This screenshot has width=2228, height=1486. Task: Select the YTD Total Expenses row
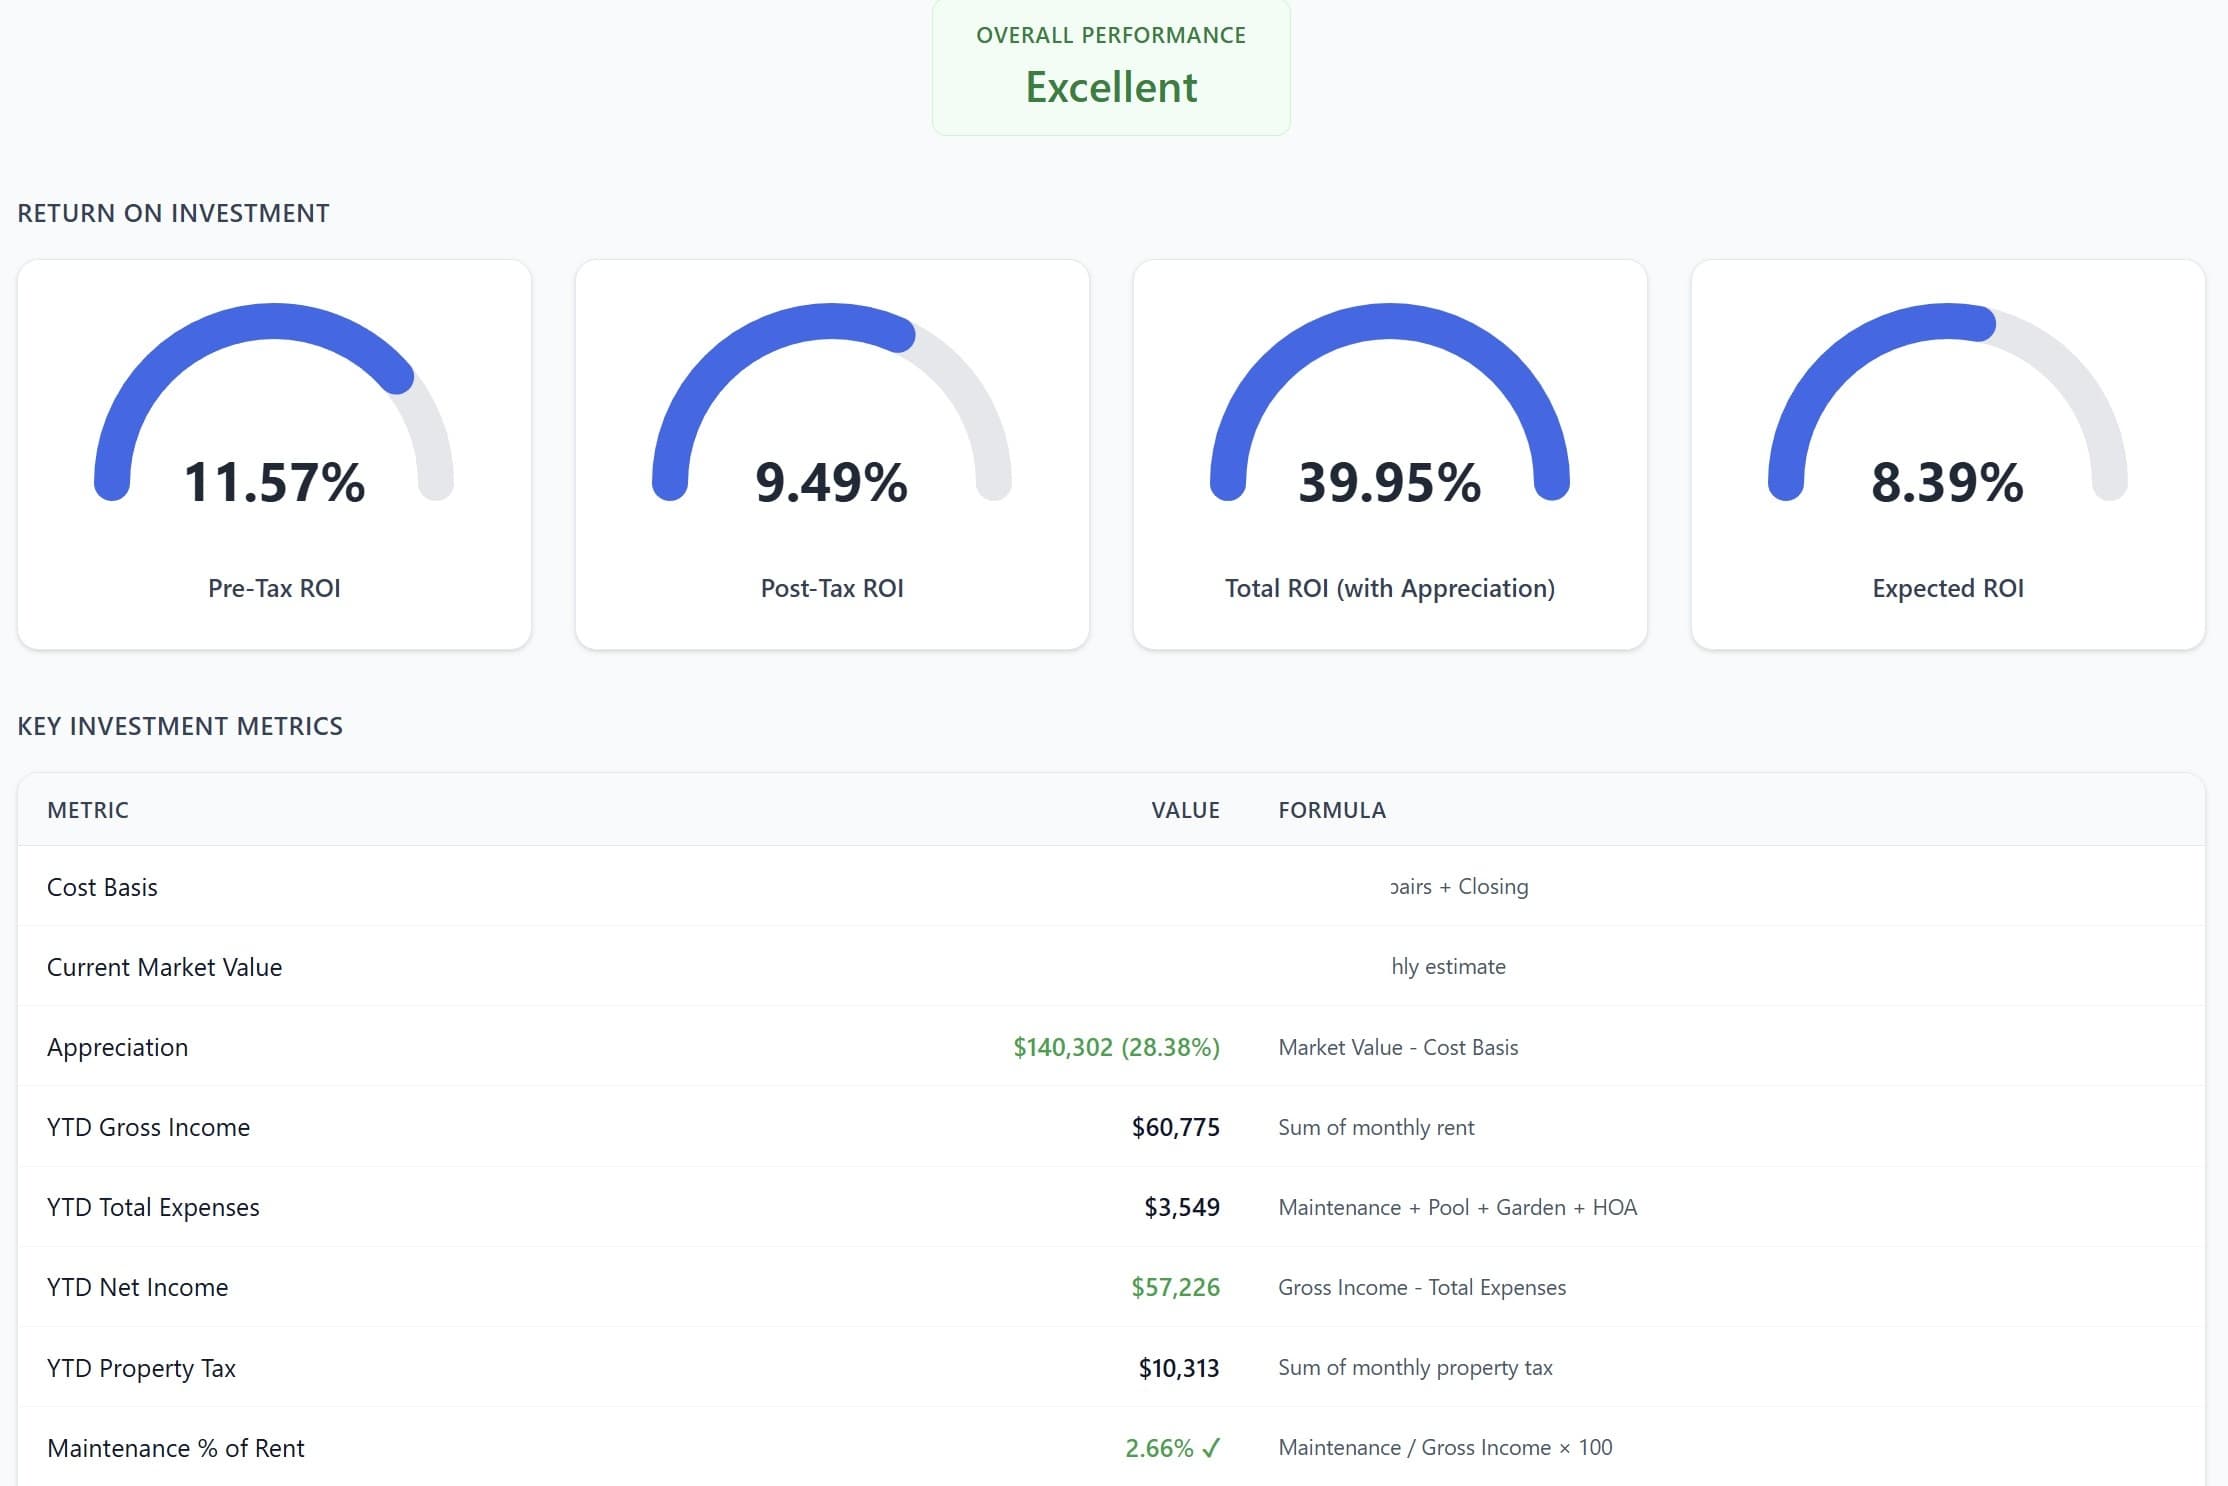tap(154, 1207)
